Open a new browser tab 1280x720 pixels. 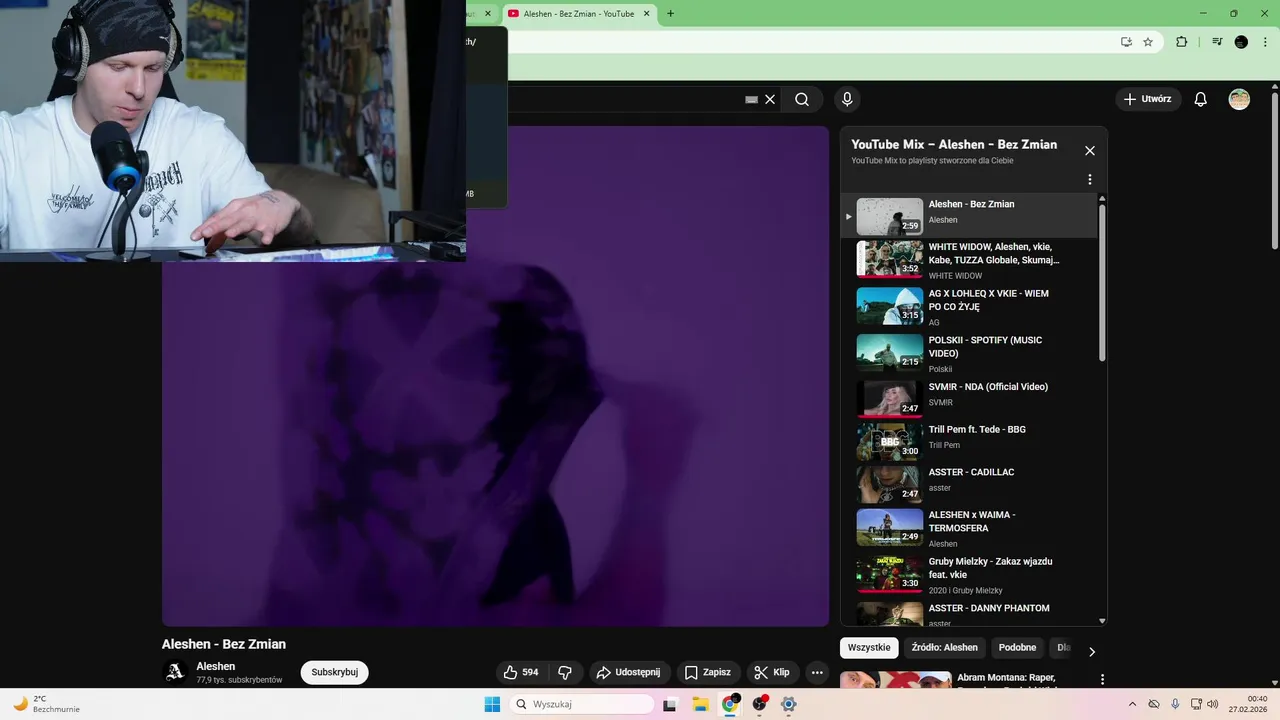click(x=670, y=14)
